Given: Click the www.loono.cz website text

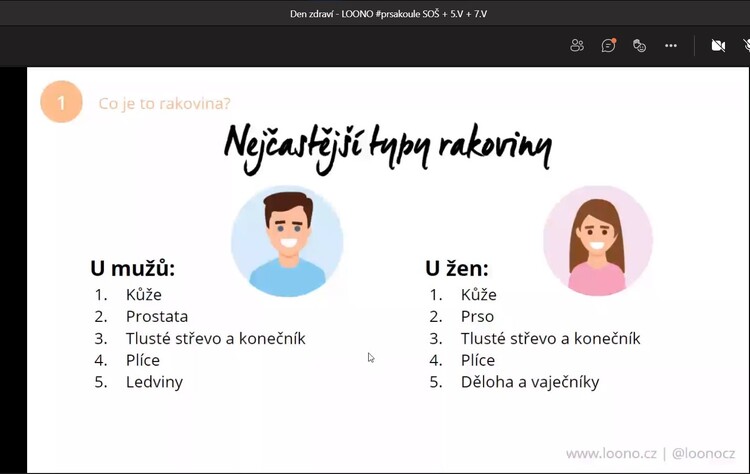Looking at the screenshot, I should (611, 453).
